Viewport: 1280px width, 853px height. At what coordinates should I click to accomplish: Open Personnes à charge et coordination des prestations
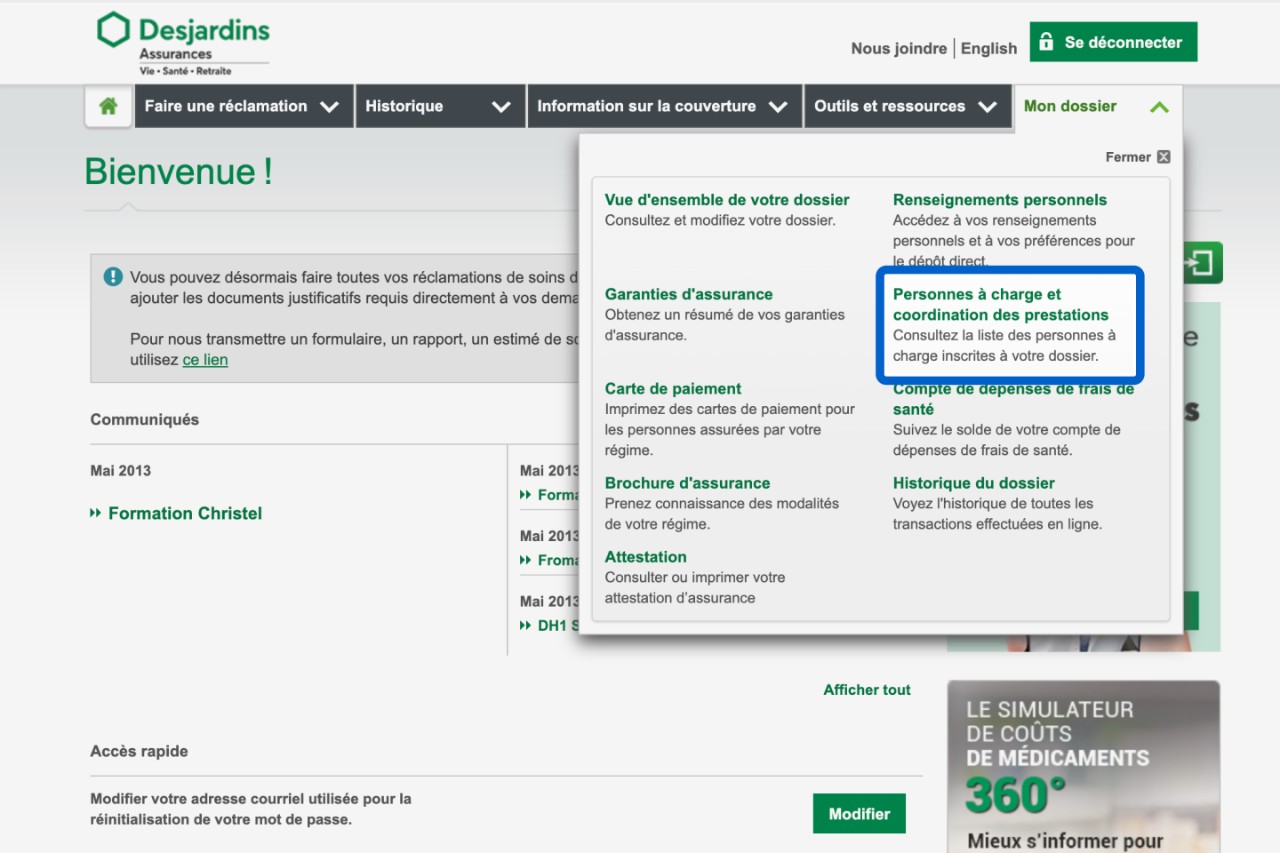coord(1000,305)
